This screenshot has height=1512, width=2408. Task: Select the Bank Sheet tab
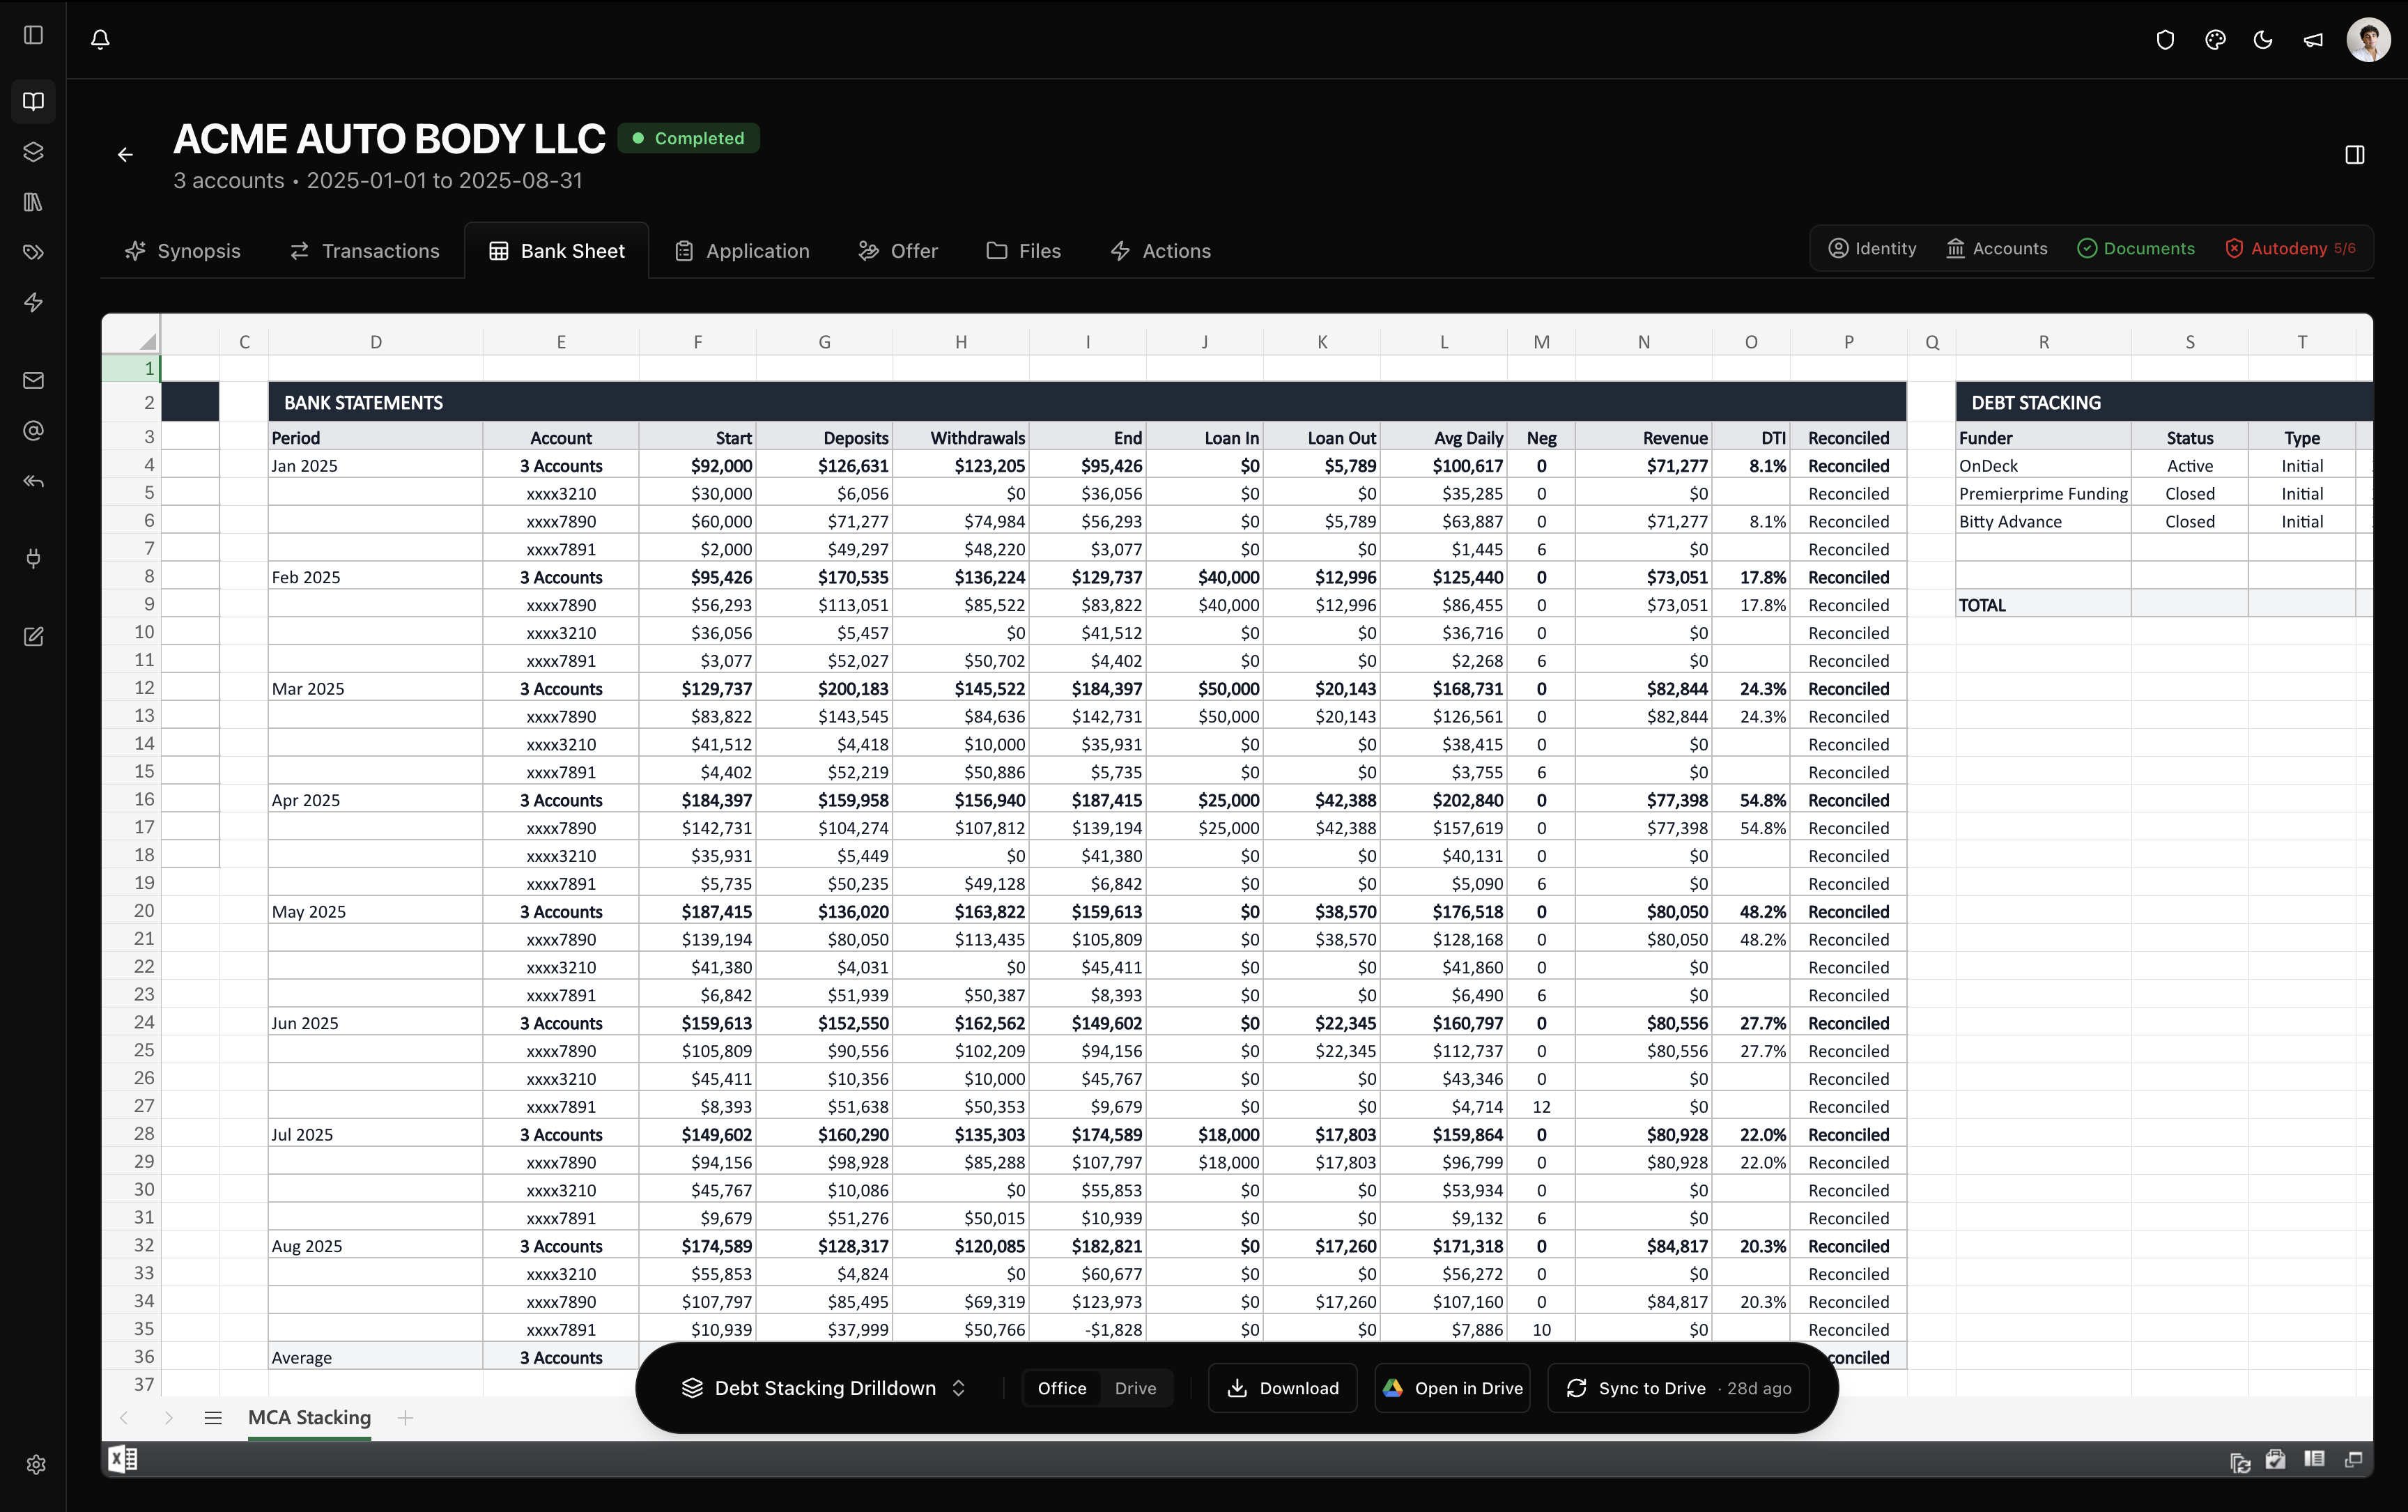557,251
